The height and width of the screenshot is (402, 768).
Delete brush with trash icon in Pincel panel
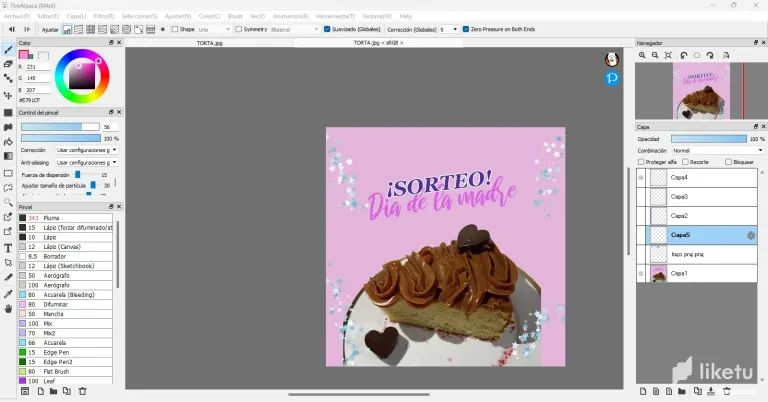click(x=82, y=391)
